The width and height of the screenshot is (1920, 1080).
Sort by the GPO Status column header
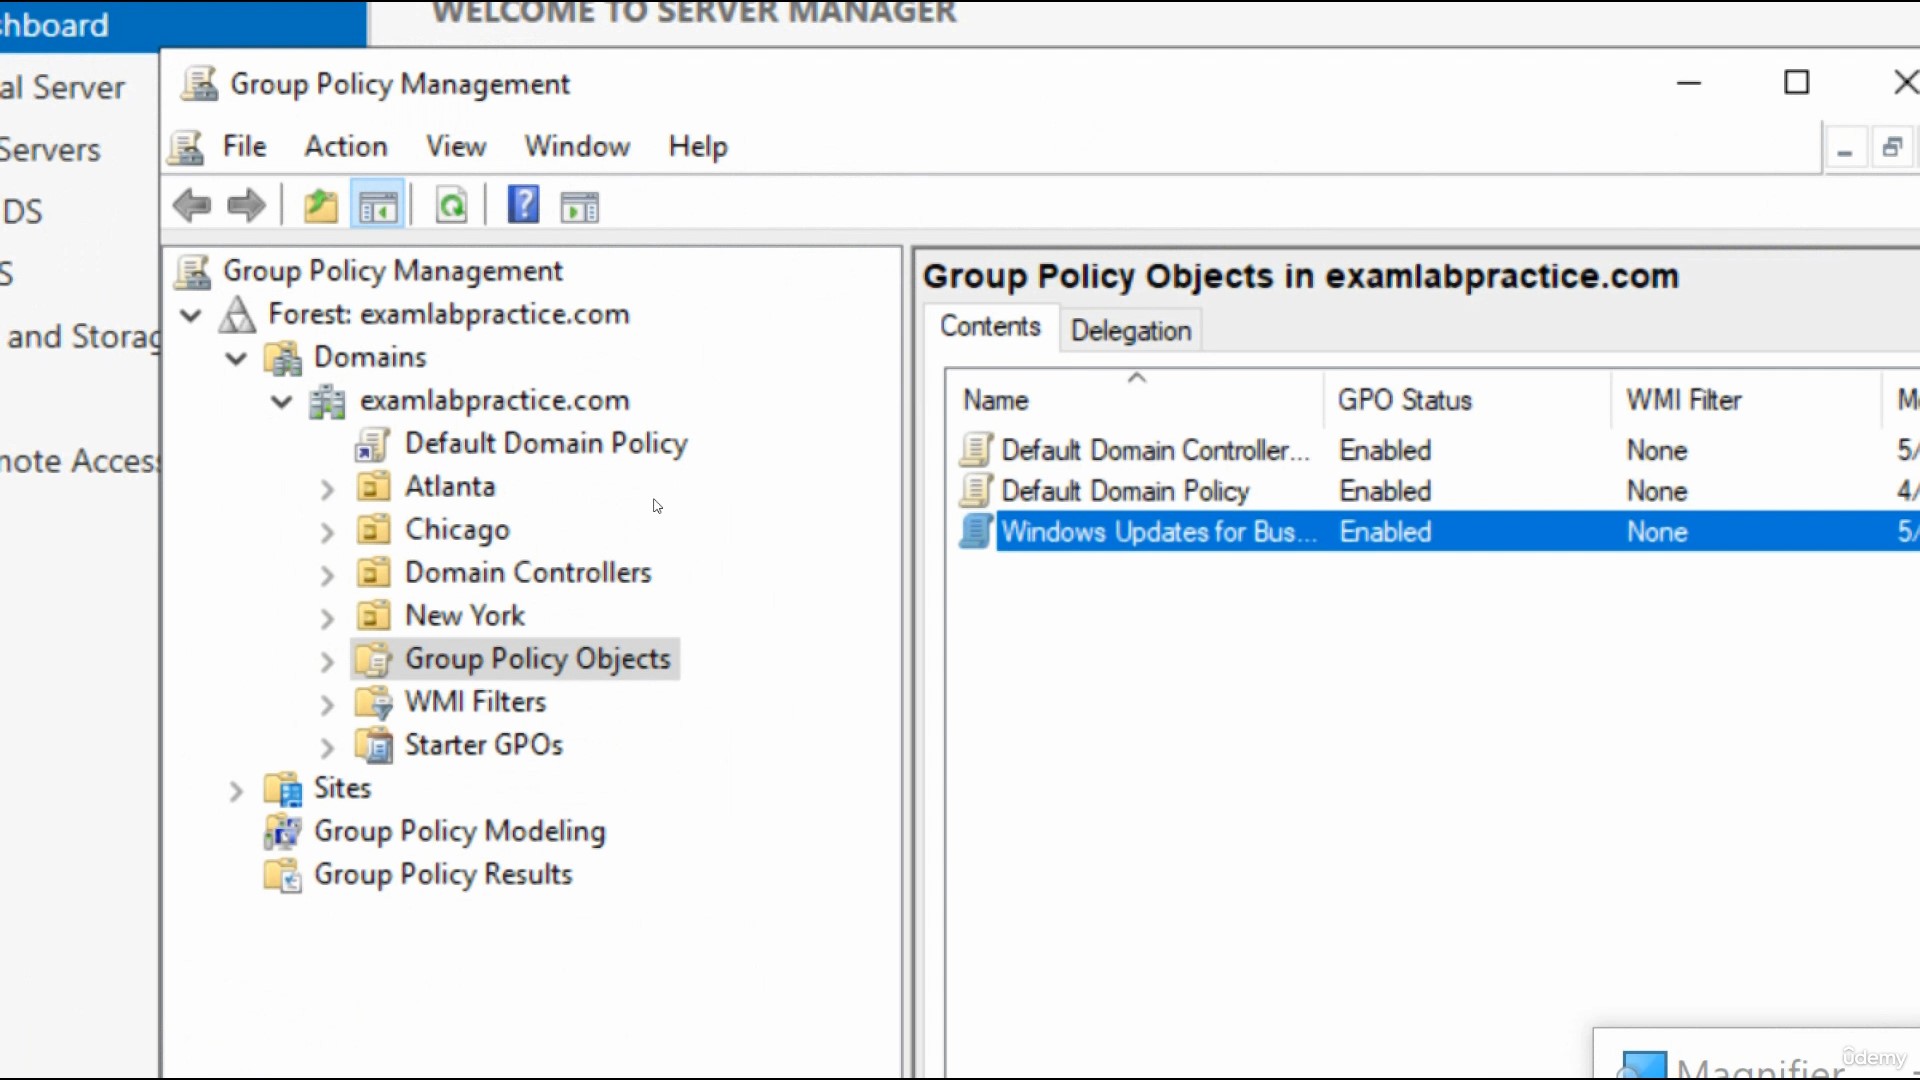(1467, 399)
